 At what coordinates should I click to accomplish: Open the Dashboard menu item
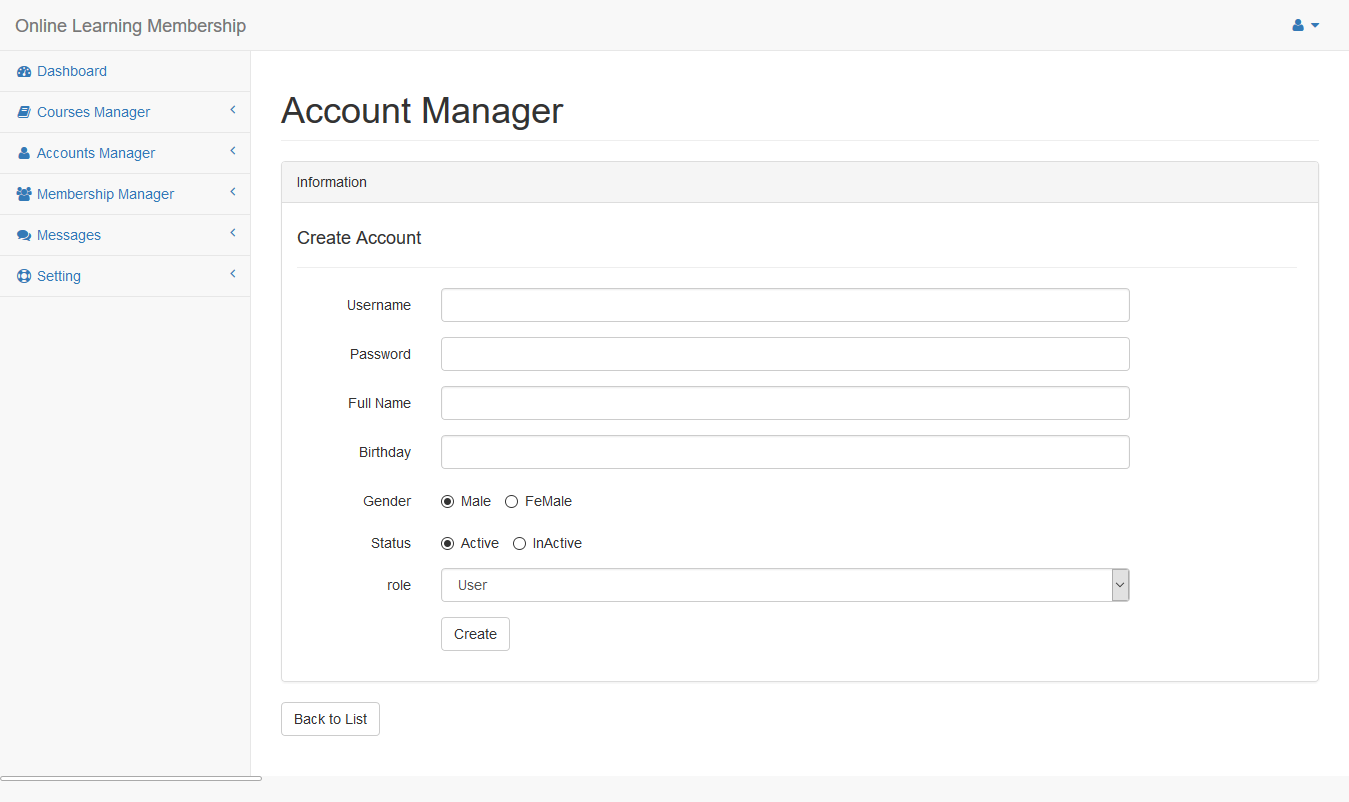72,72
